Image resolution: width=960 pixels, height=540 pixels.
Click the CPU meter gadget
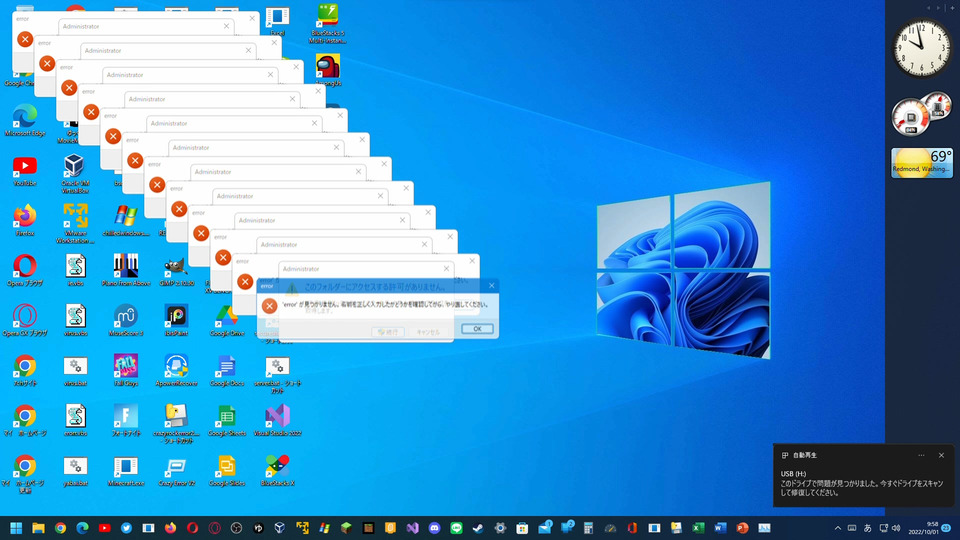coord(921,114)
